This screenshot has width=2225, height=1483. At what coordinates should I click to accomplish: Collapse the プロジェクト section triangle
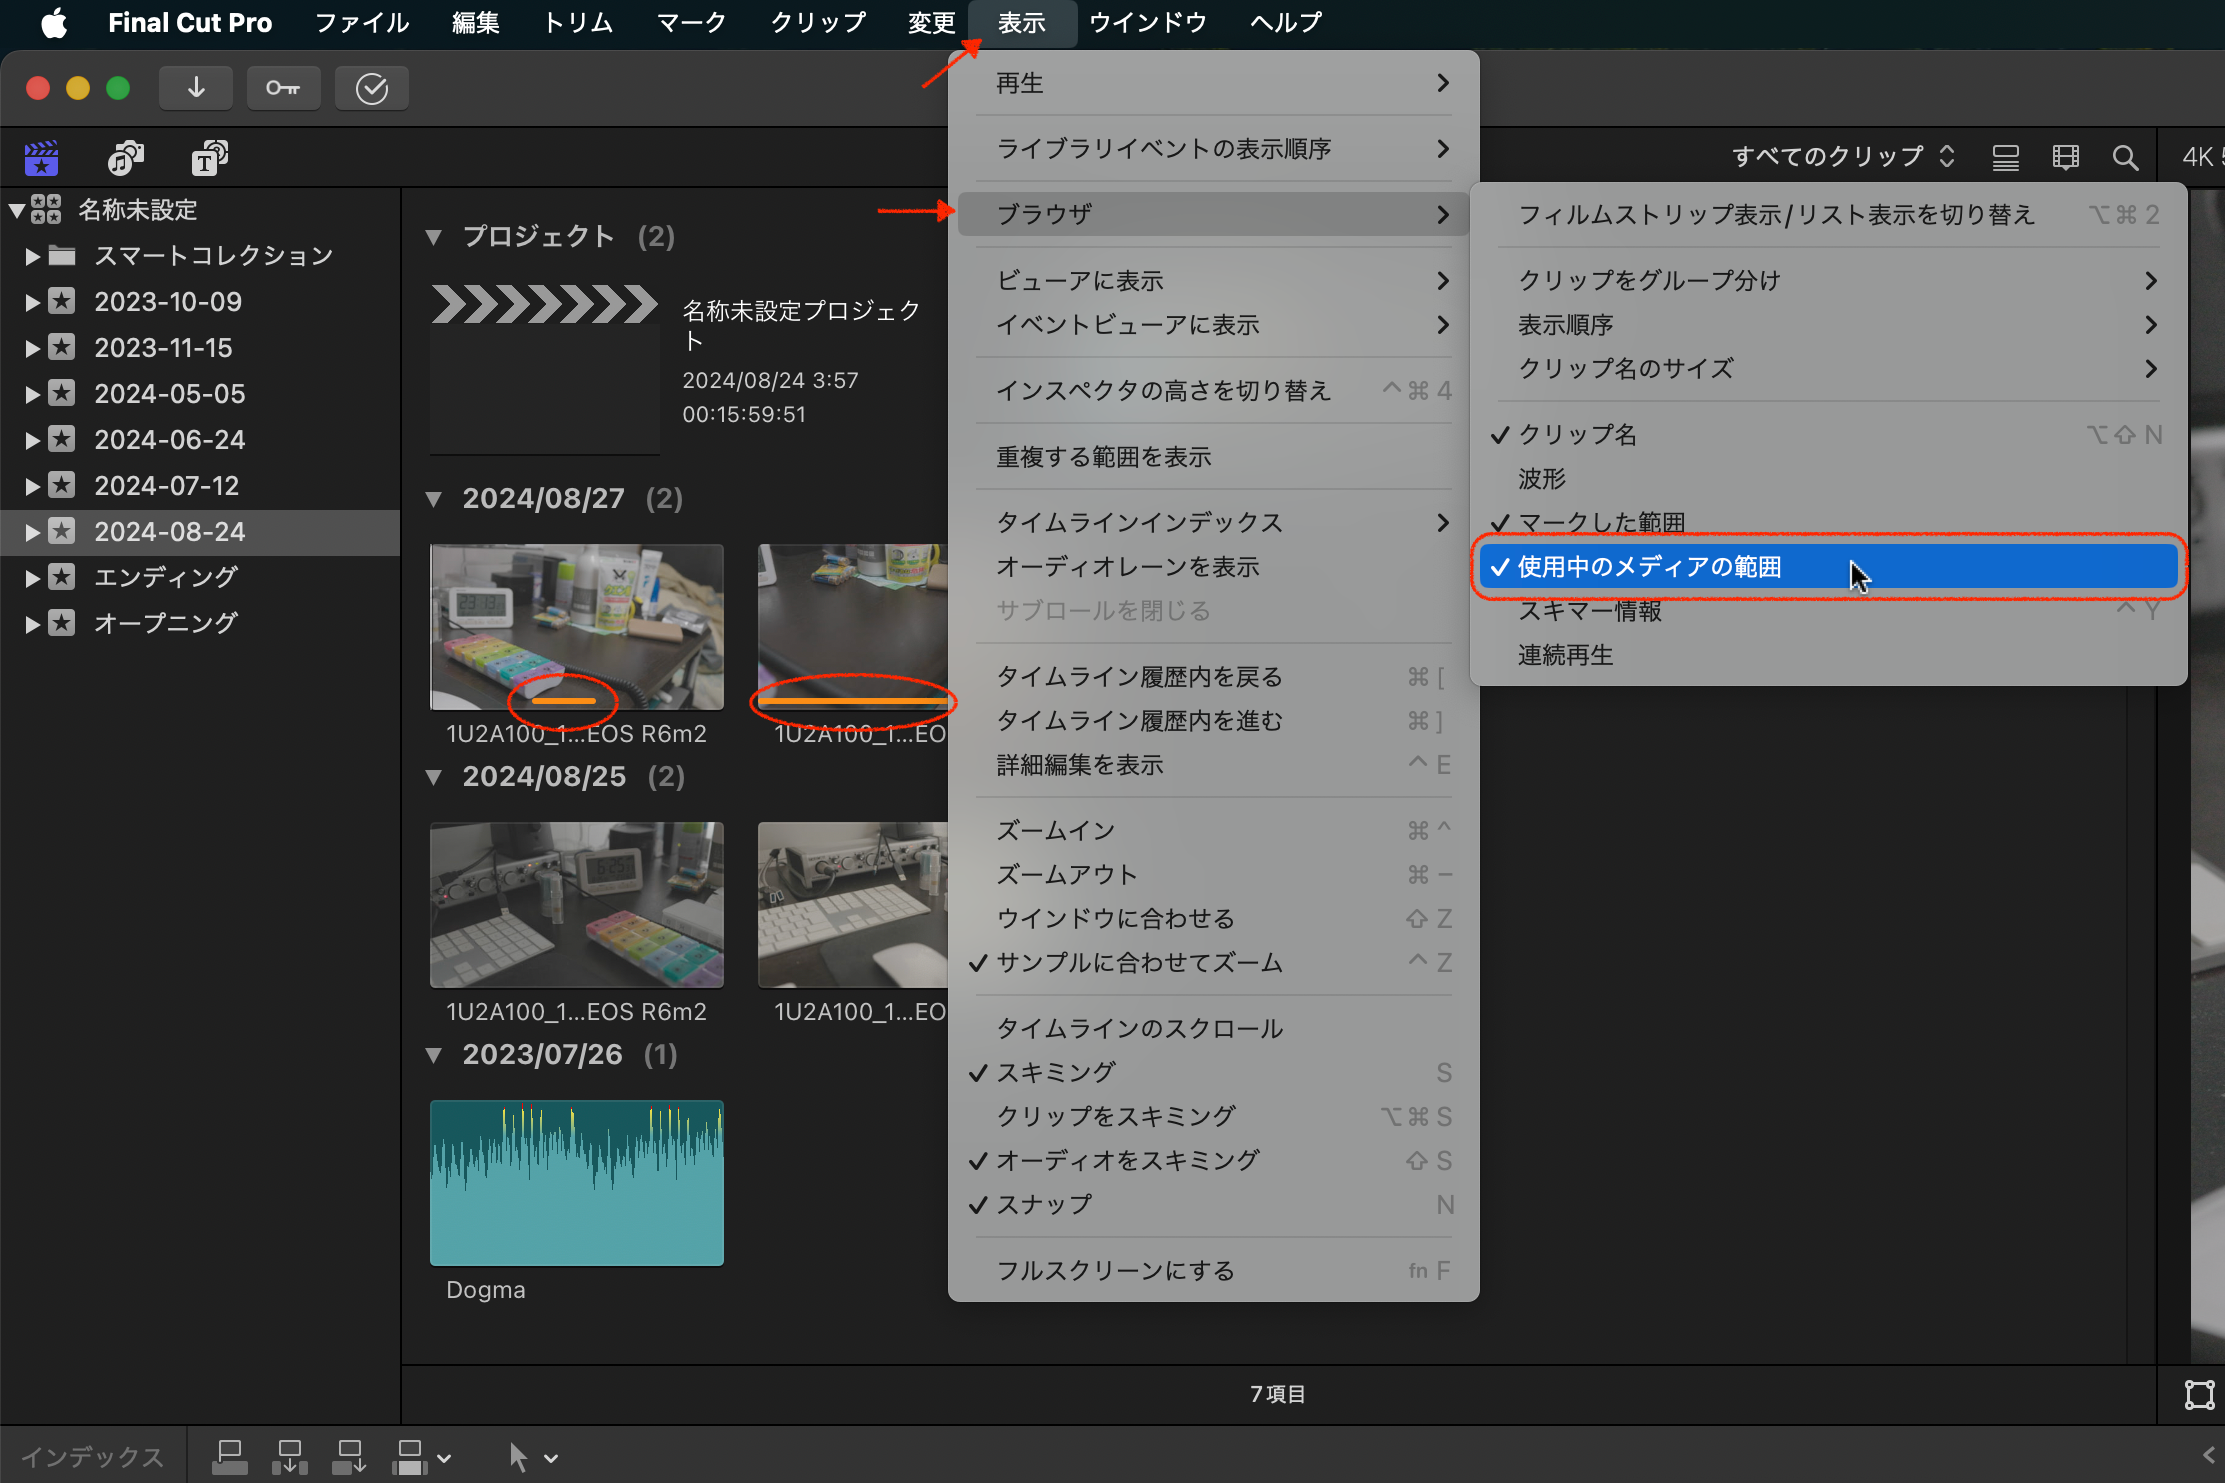click(x=434, y=237)
